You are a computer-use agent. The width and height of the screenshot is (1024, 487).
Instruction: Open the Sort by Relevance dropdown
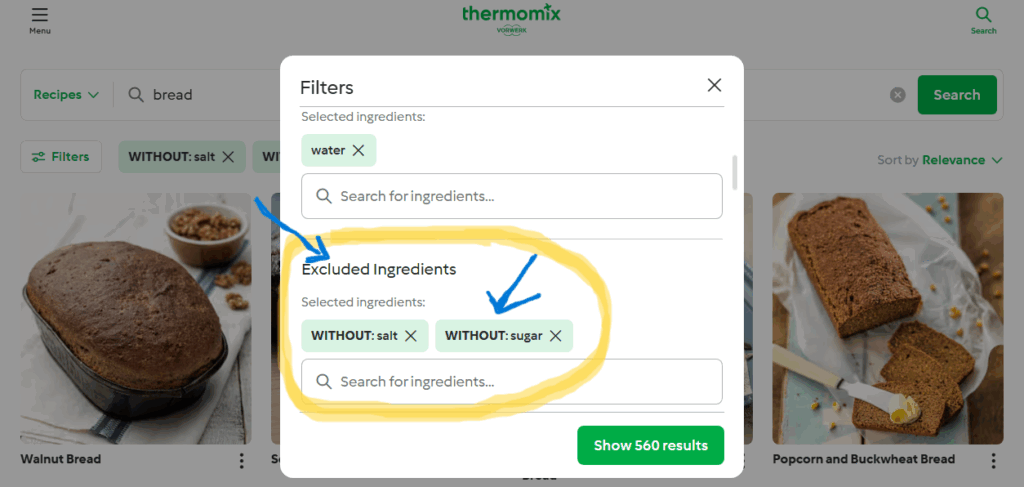[940, 160]
